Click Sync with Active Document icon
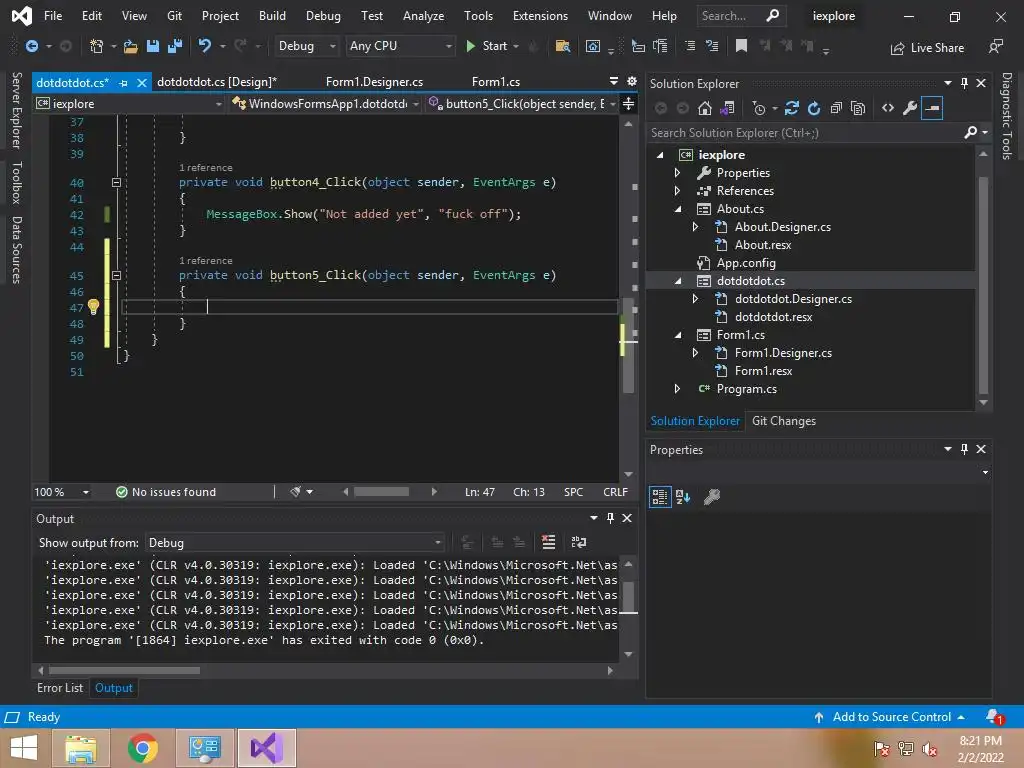1024x768 pixels. pos(792,108)
